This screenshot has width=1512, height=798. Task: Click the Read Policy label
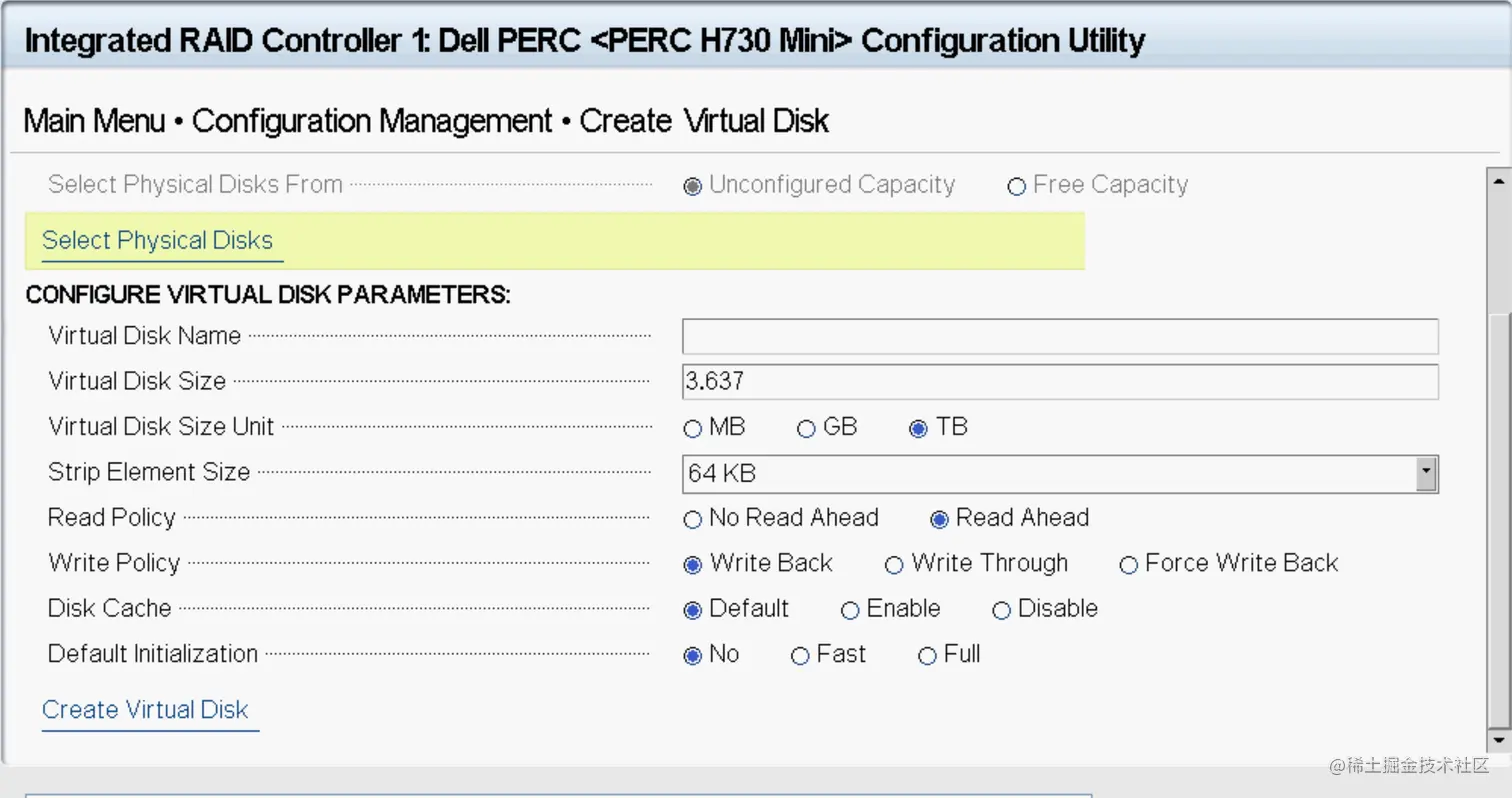112,518
